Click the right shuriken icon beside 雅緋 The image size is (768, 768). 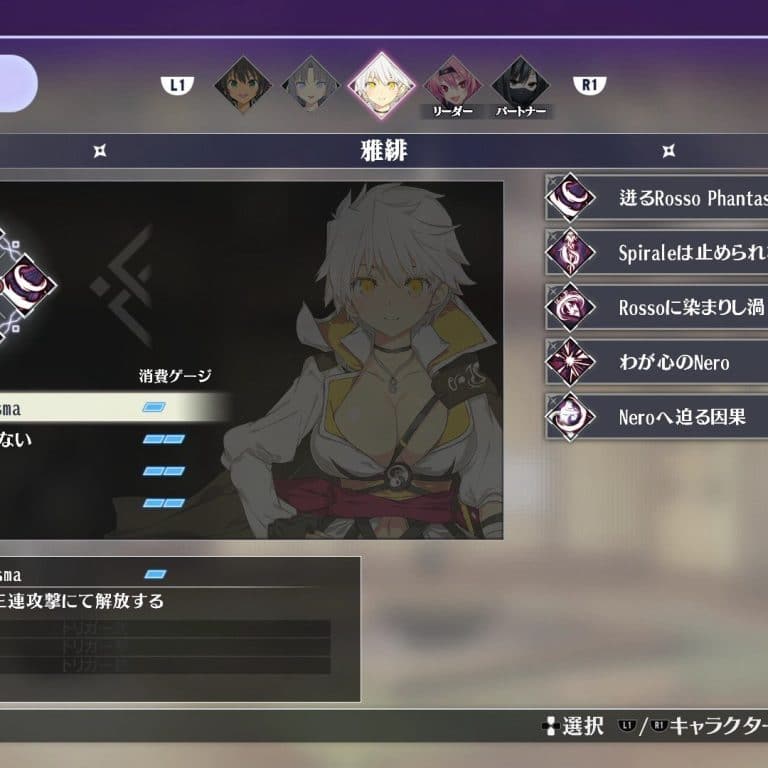click(669, 150)
